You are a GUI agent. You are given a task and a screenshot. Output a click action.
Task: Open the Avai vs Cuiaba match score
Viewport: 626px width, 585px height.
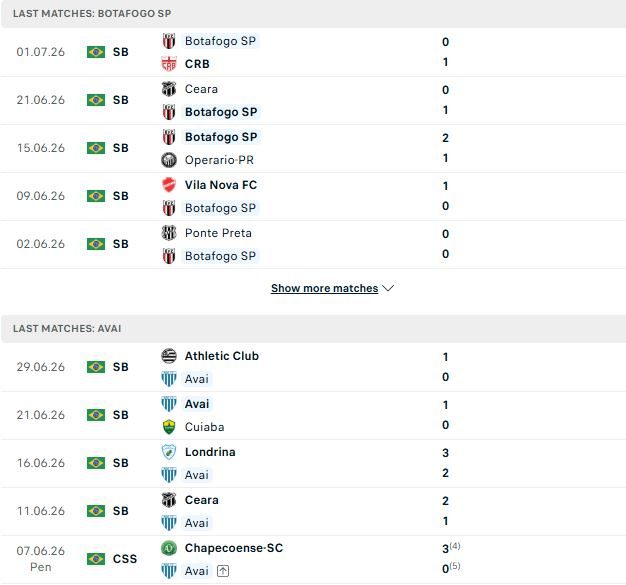446,415
